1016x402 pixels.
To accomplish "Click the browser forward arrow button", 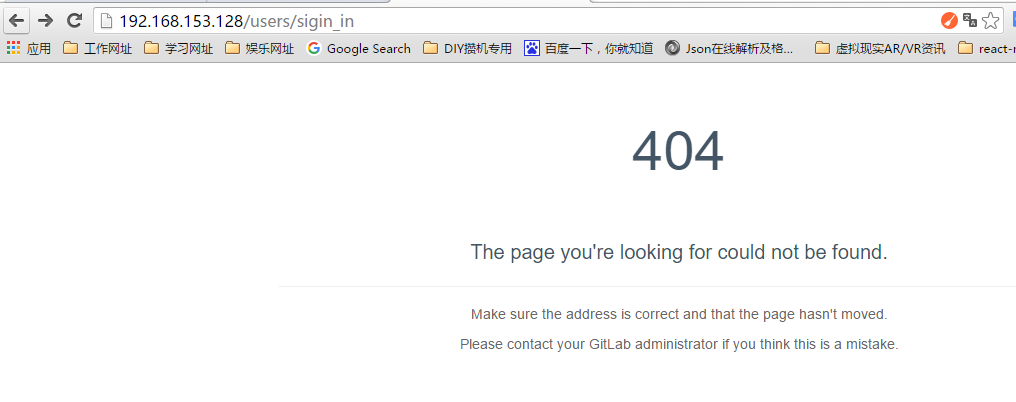I will click(45, 21).
